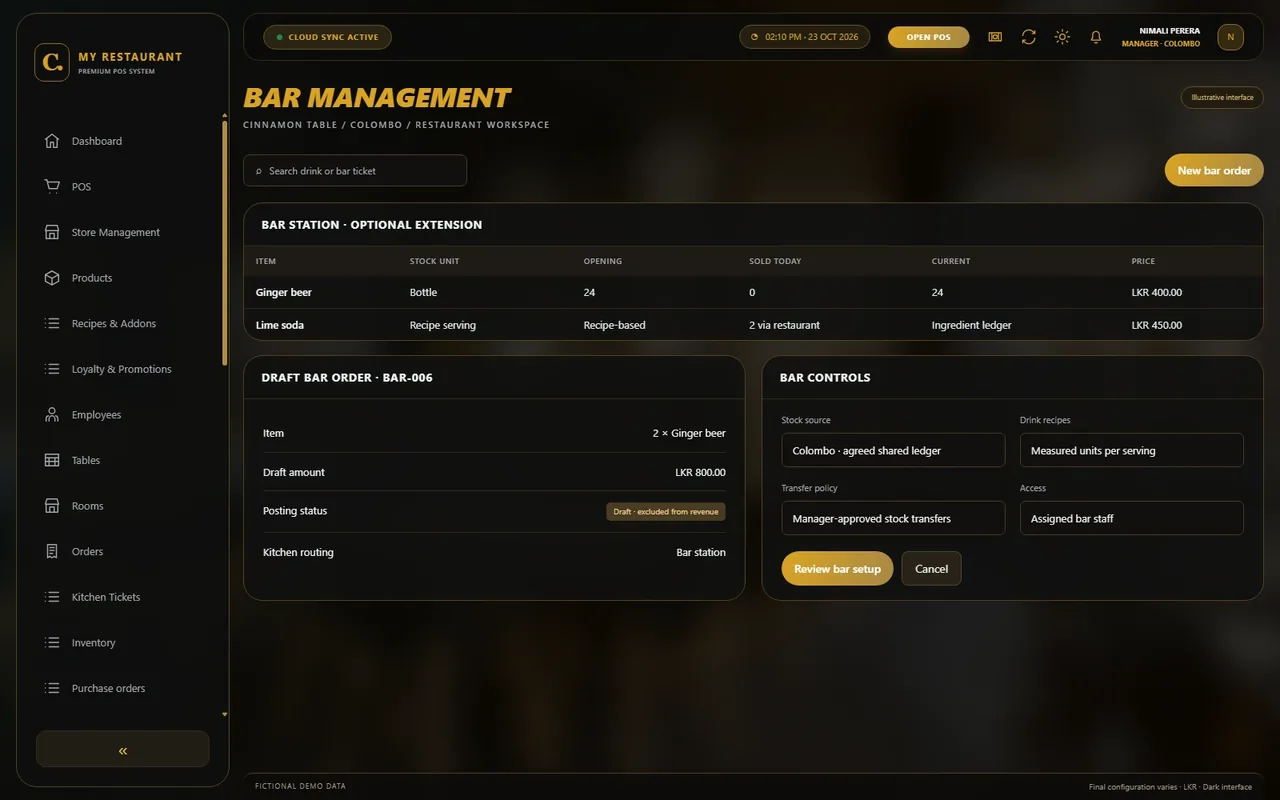This screenshot has width=1280, height=800.
Task: Click the Products box icon
Action: tap(52, 278)
